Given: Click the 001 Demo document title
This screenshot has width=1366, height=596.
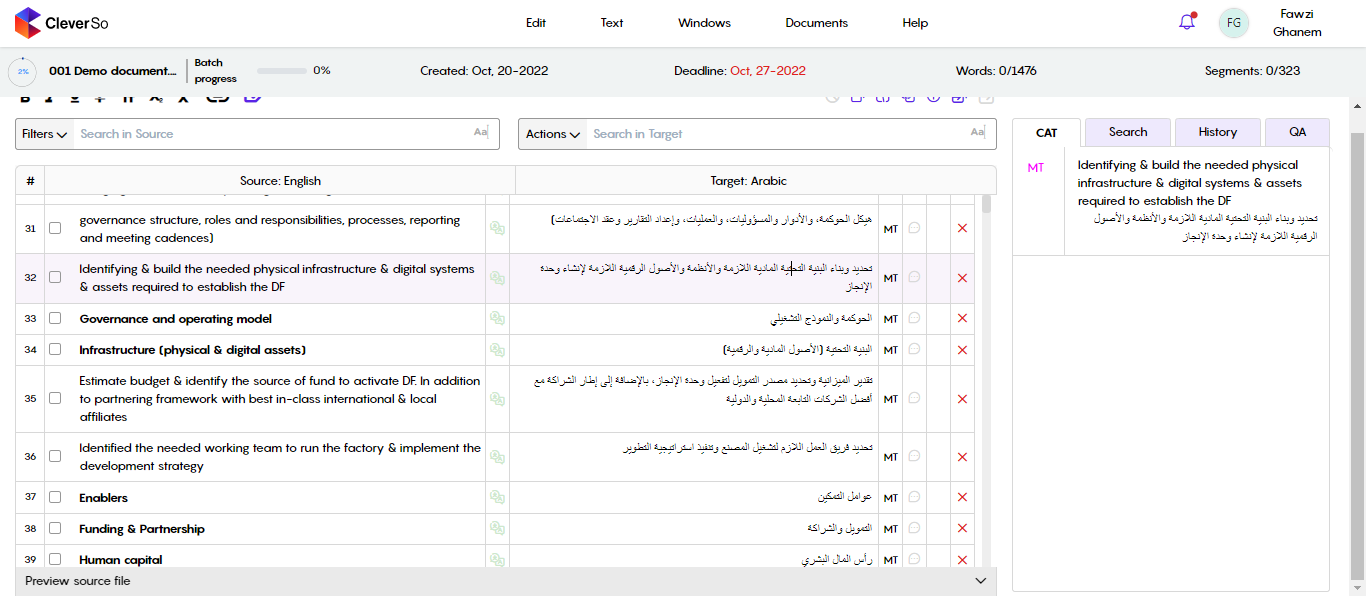Looking at the screenshot, I should pos(112,71).
